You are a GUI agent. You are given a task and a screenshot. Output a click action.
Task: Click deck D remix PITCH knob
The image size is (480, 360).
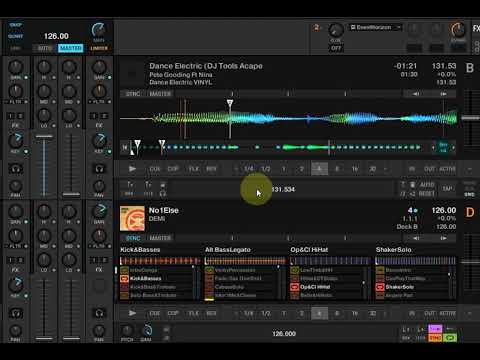127,330
